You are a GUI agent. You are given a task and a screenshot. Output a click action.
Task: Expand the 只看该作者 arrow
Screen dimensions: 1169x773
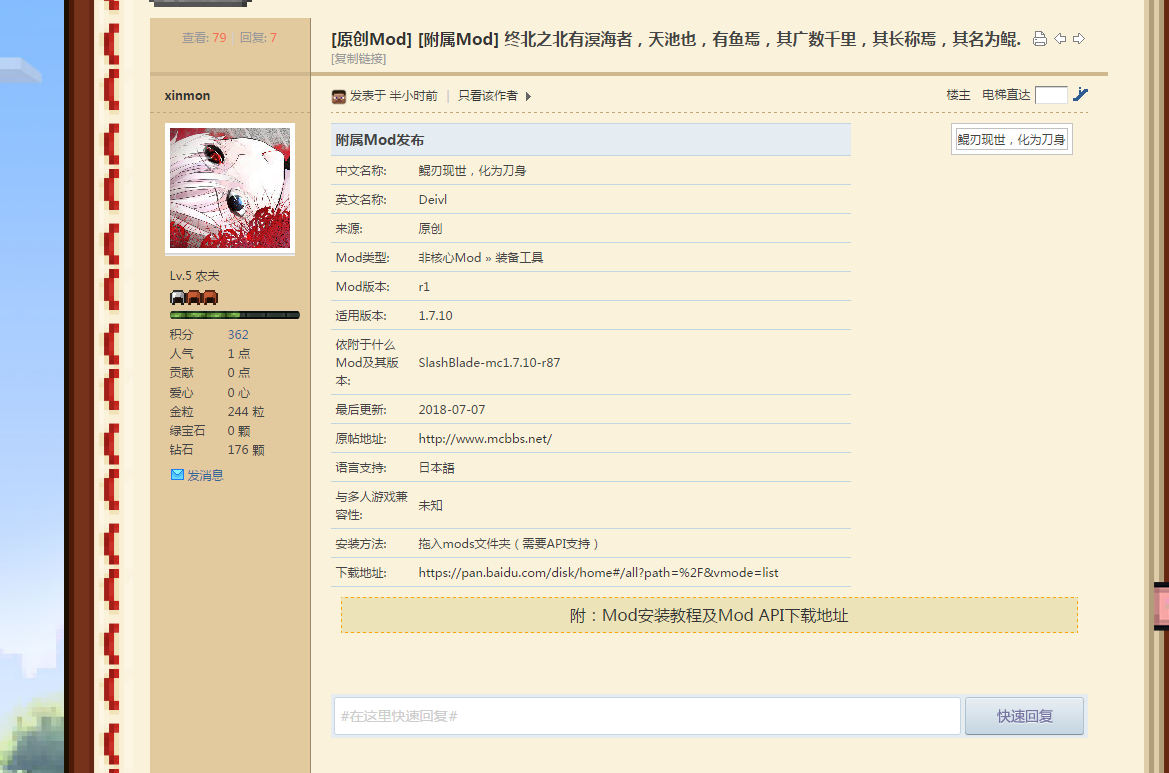point(528,96)
